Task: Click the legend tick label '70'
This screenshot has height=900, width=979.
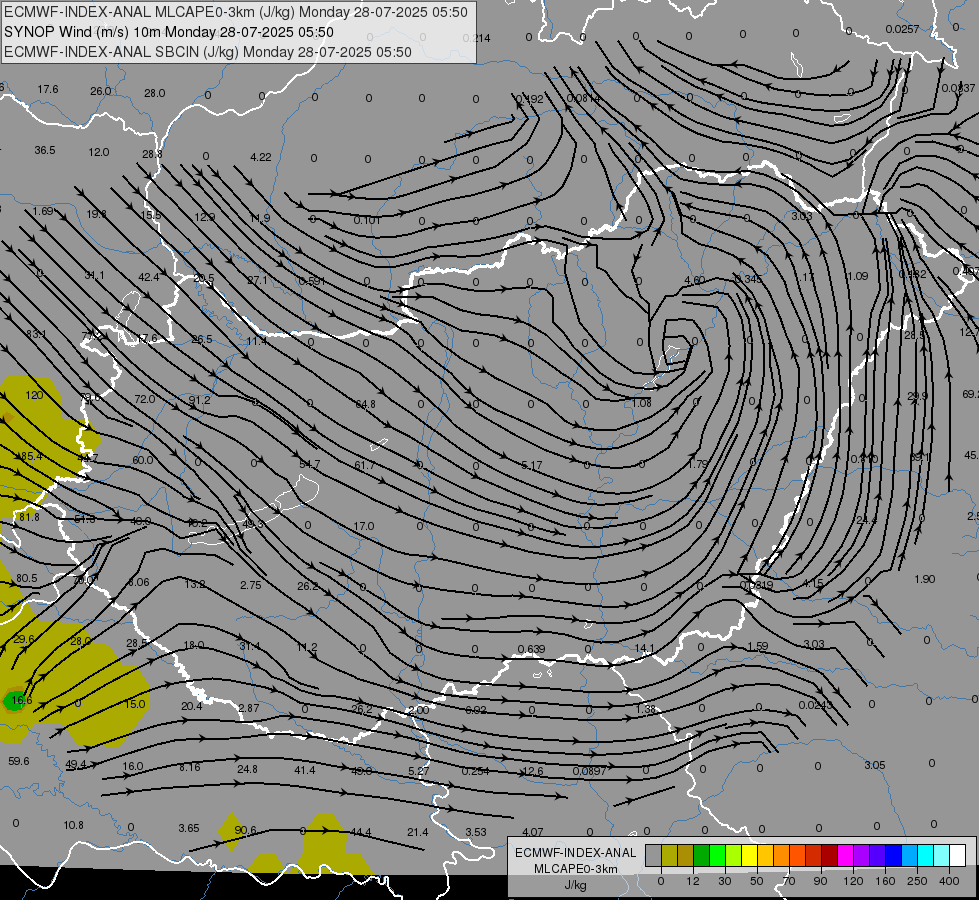Action: [x=789, y=881]
